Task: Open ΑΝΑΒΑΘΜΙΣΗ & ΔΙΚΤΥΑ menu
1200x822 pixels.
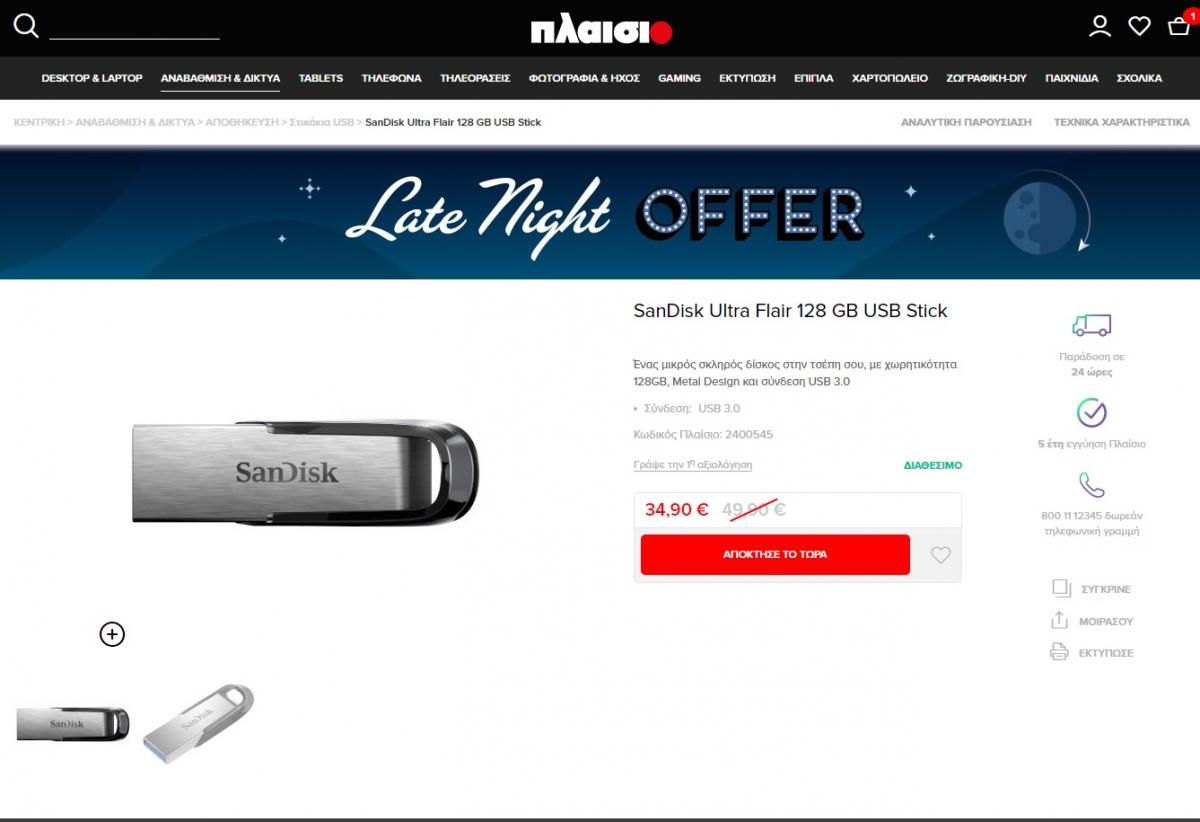Action: point(220,78)
